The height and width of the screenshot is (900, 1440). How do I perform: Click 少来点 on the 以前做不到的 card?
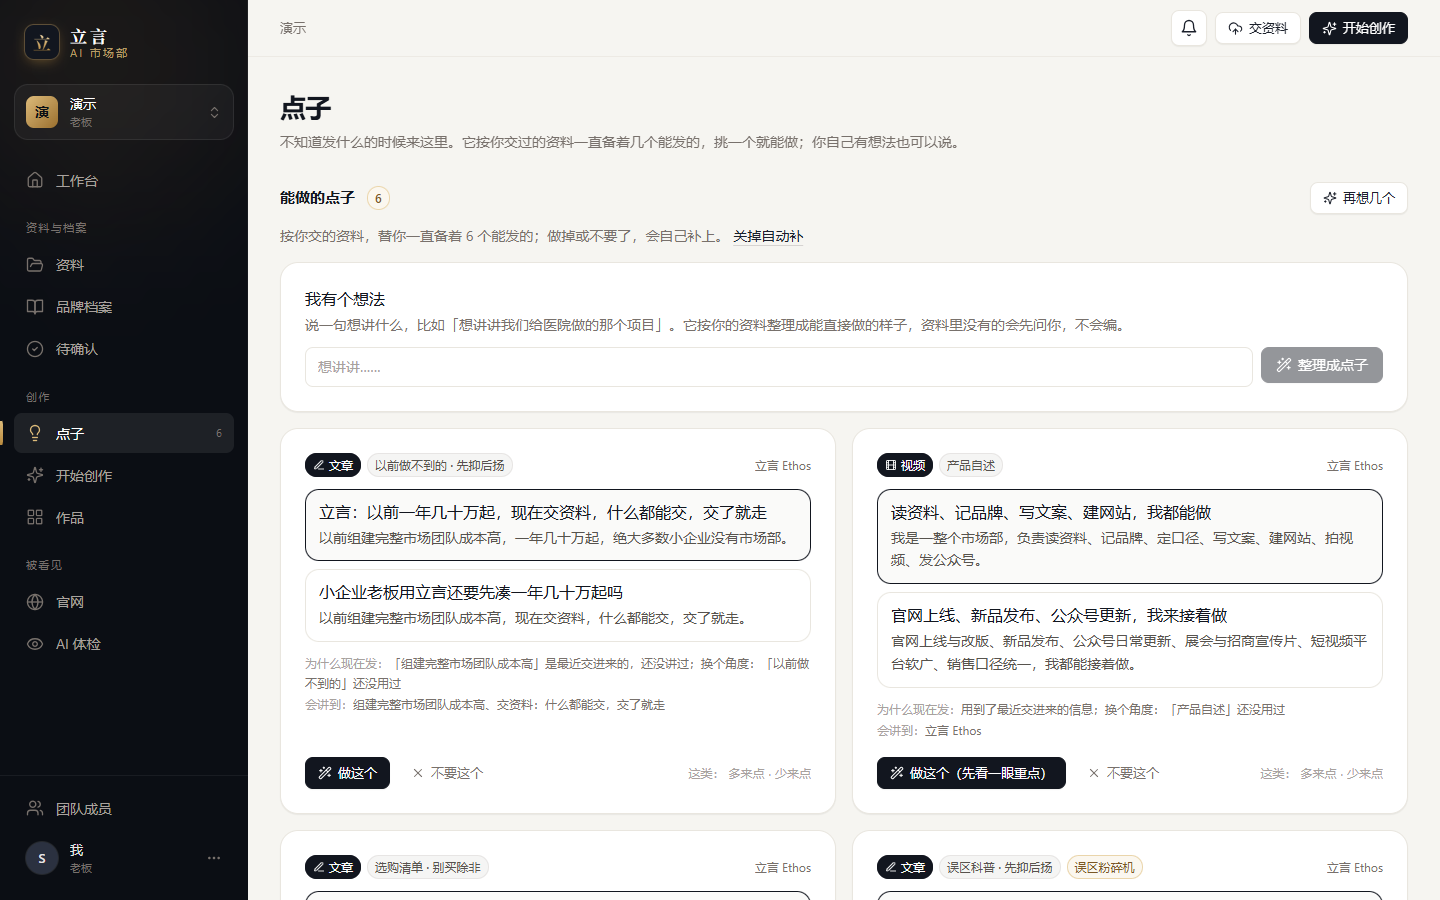pos(792,773)
